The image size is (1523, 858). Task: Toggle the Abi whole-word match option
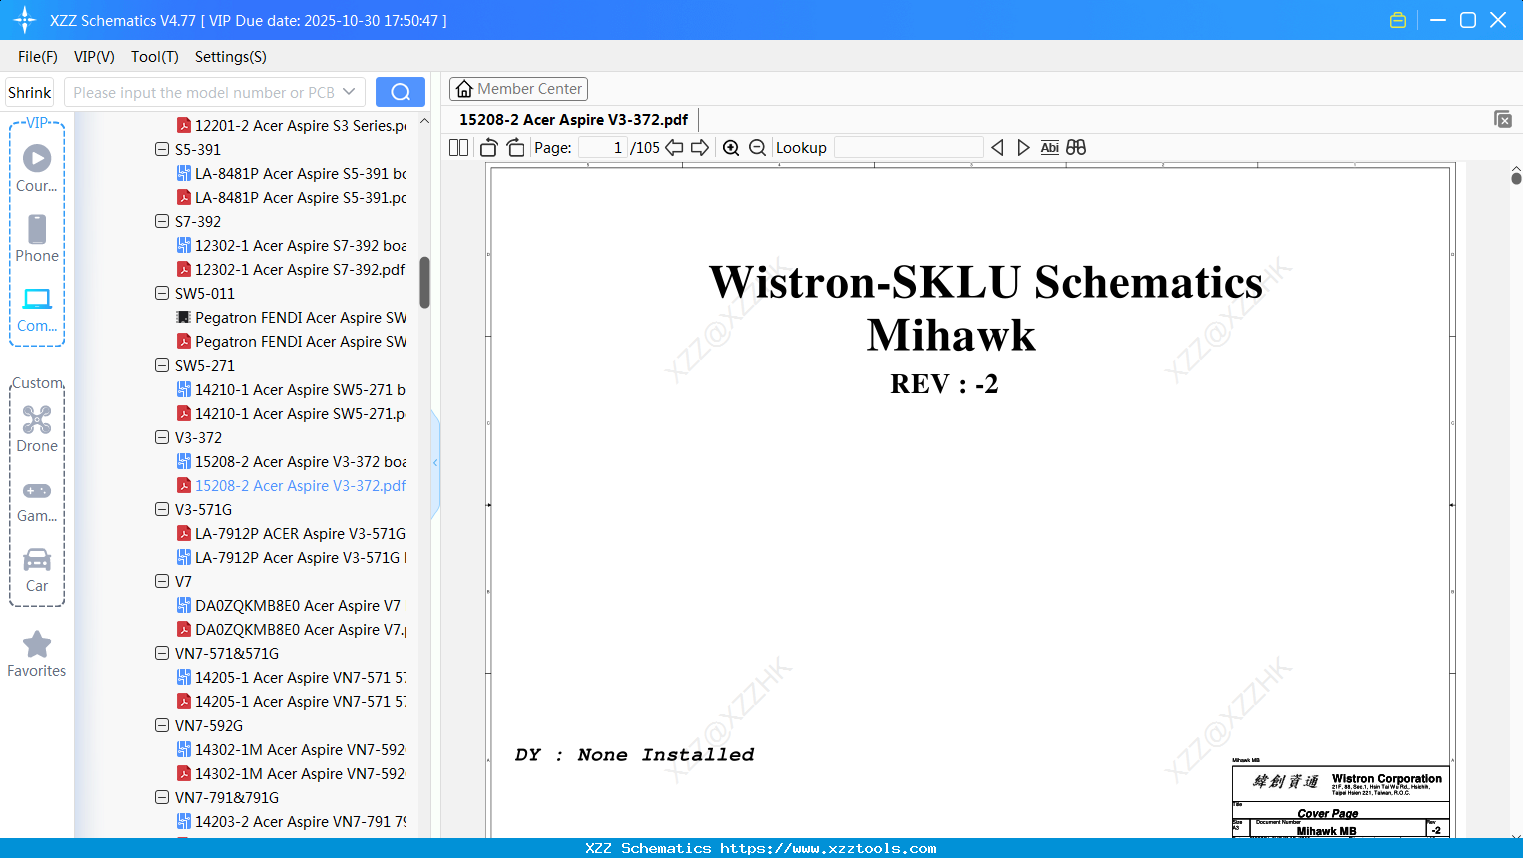[1049, 148]
